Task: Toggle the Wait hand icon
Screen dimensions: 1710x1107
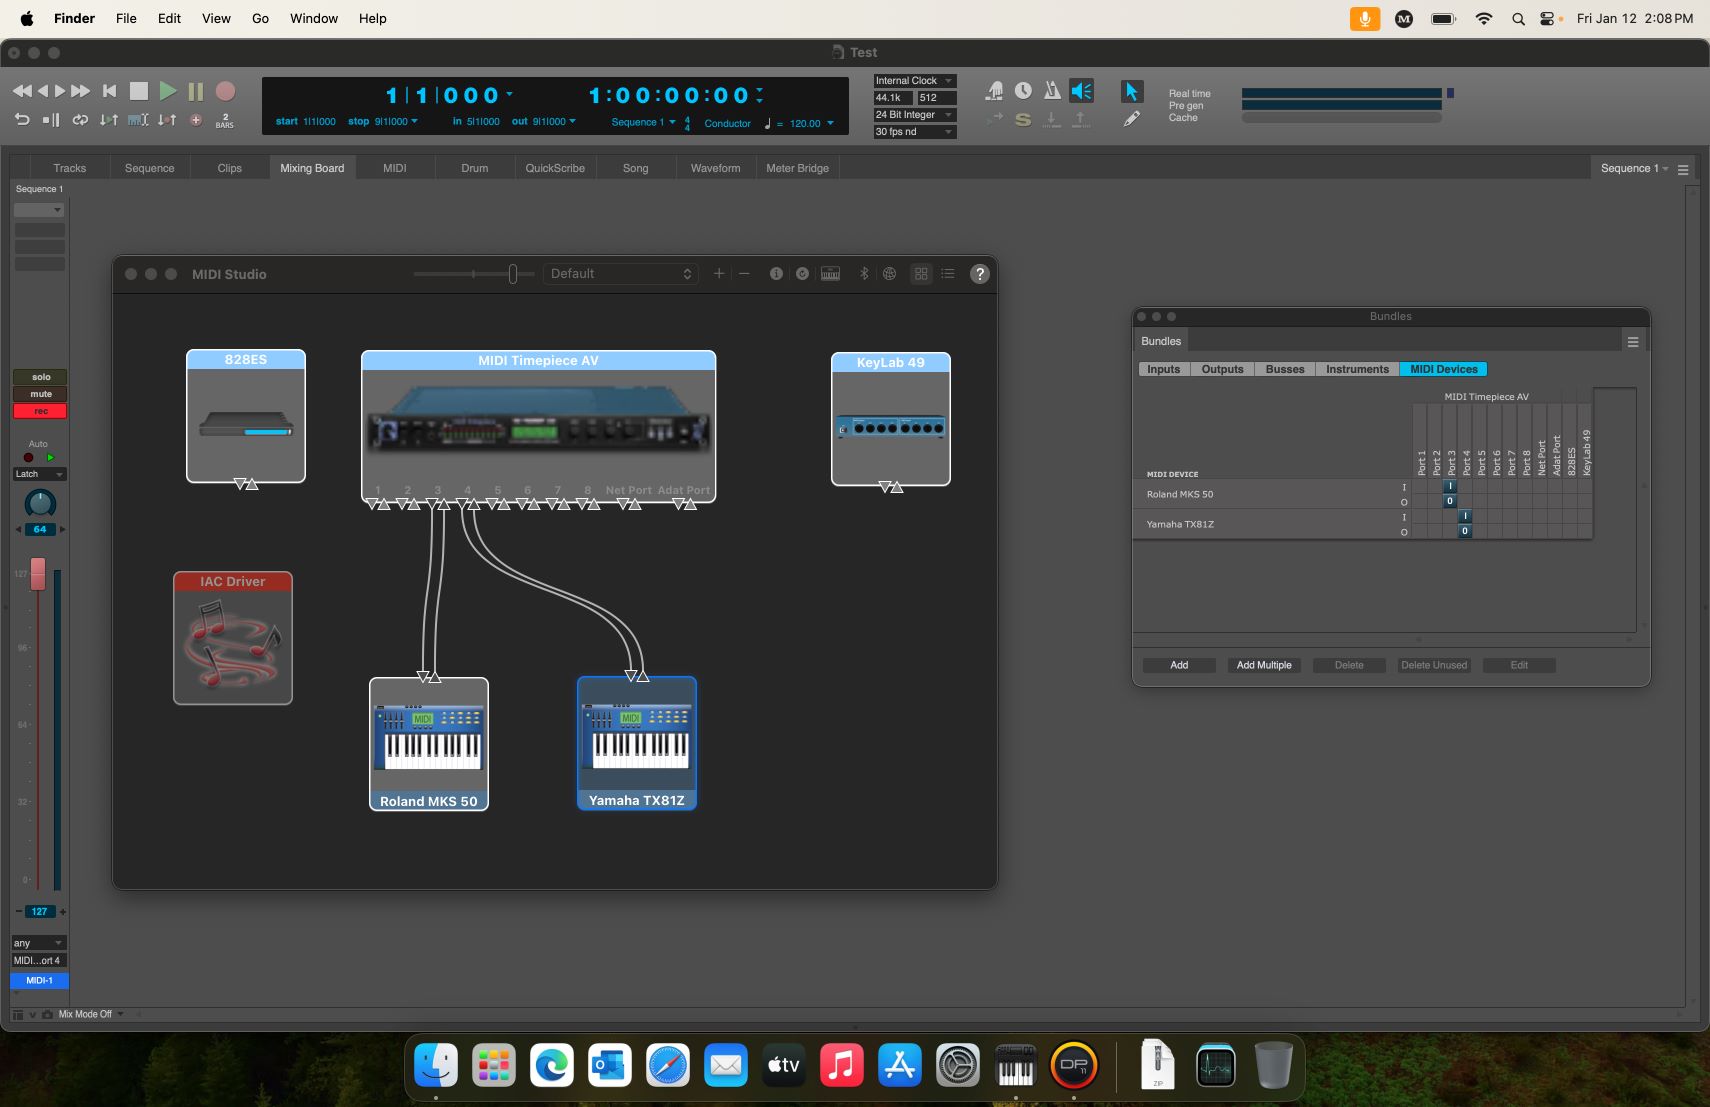Action: [x=994, y=91]
